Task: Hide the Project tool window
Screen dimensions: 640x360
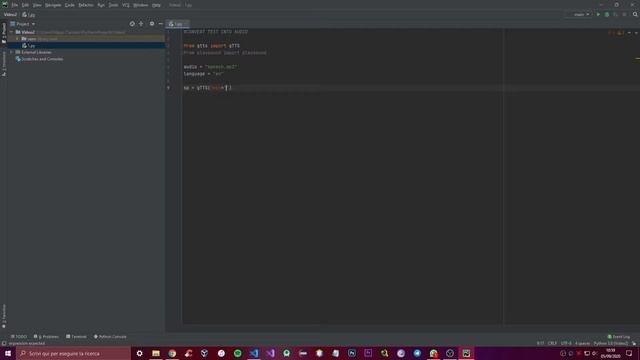Action: pyautogui.click(x=160, y=24)
